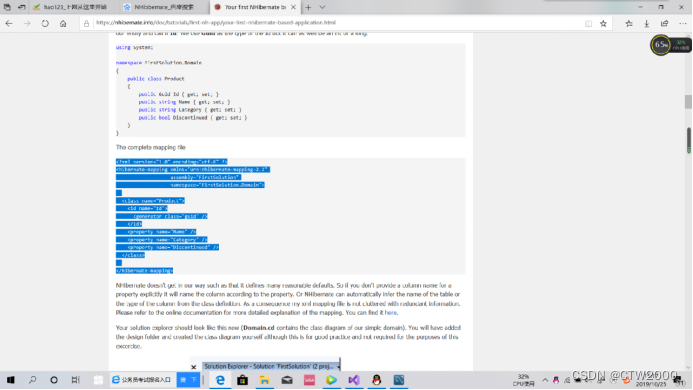Click the public class Product line
Screen dimensions: 693x390
pyautogui.click(x=156, y=79)
